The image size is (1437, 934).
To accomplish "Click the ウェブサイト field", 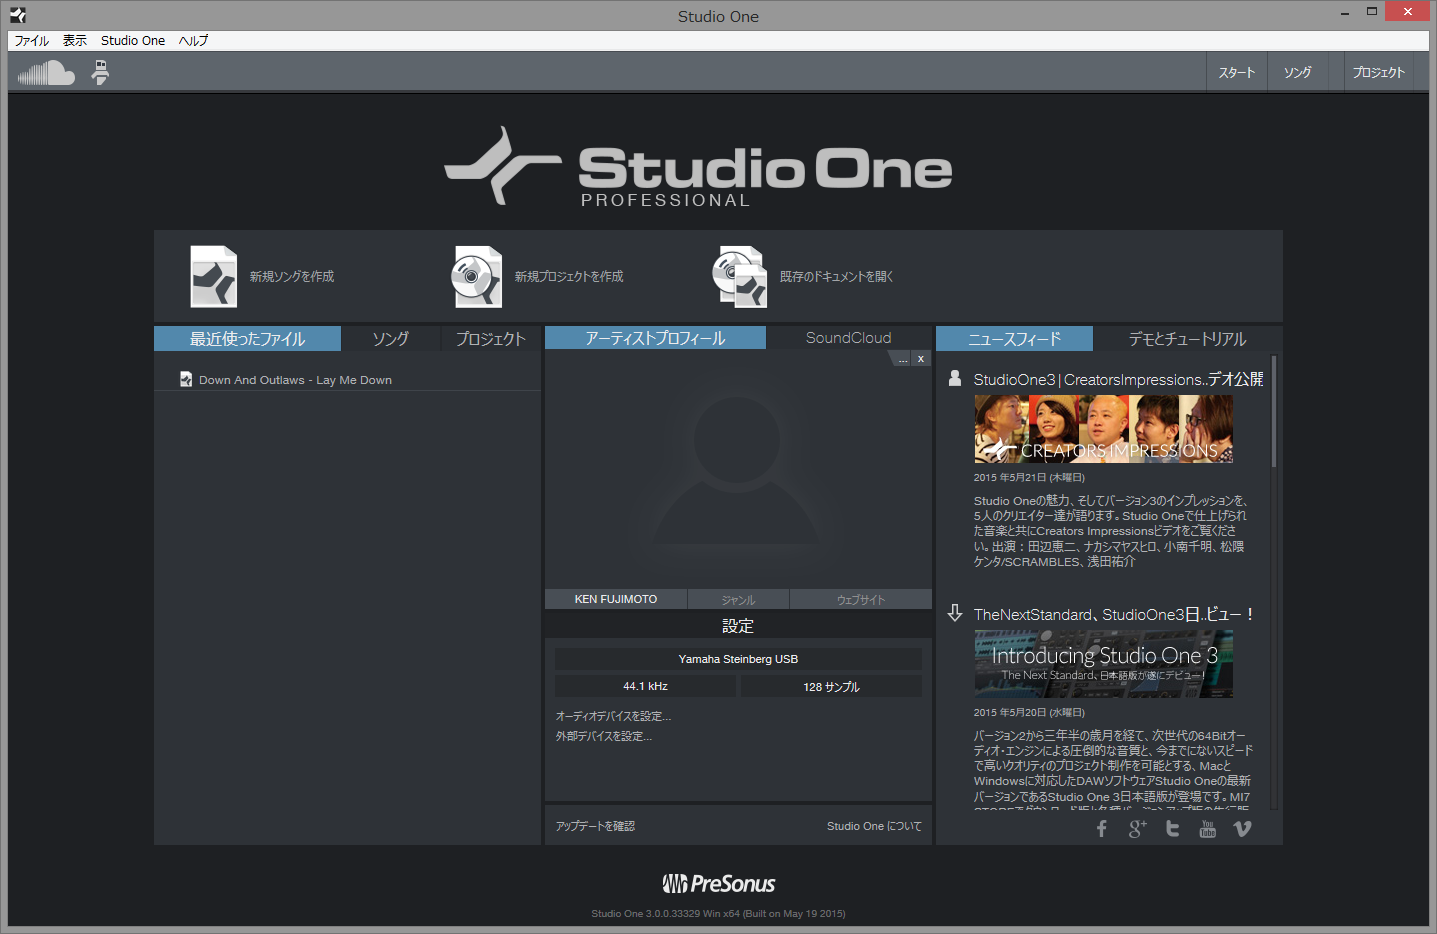I will click(861, 599).
